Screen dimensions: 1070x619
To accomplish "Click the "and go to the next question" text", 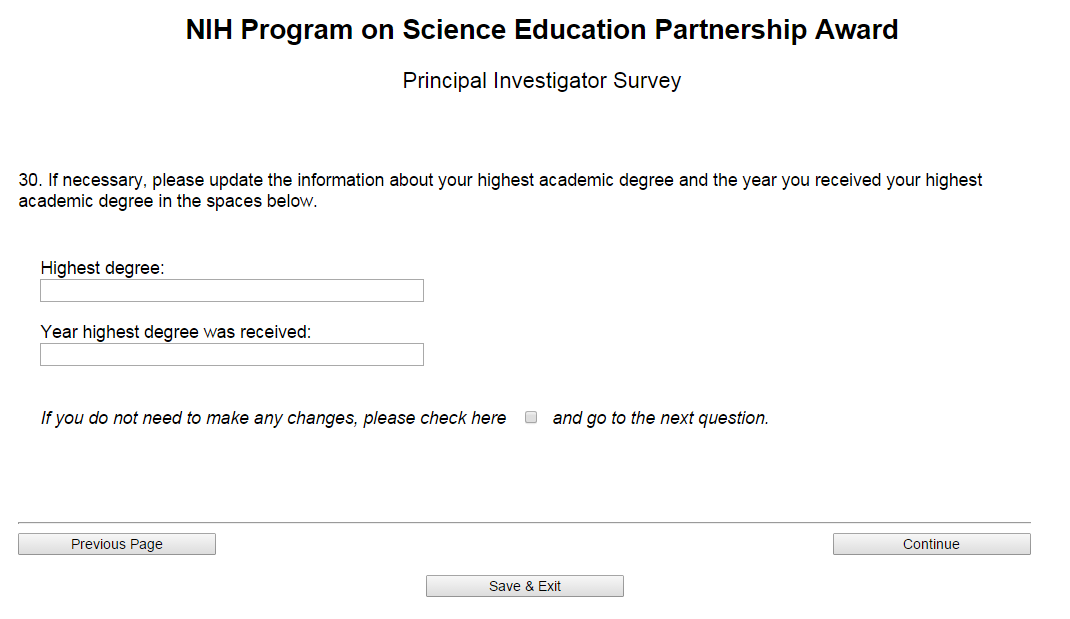I will (661, 418).
